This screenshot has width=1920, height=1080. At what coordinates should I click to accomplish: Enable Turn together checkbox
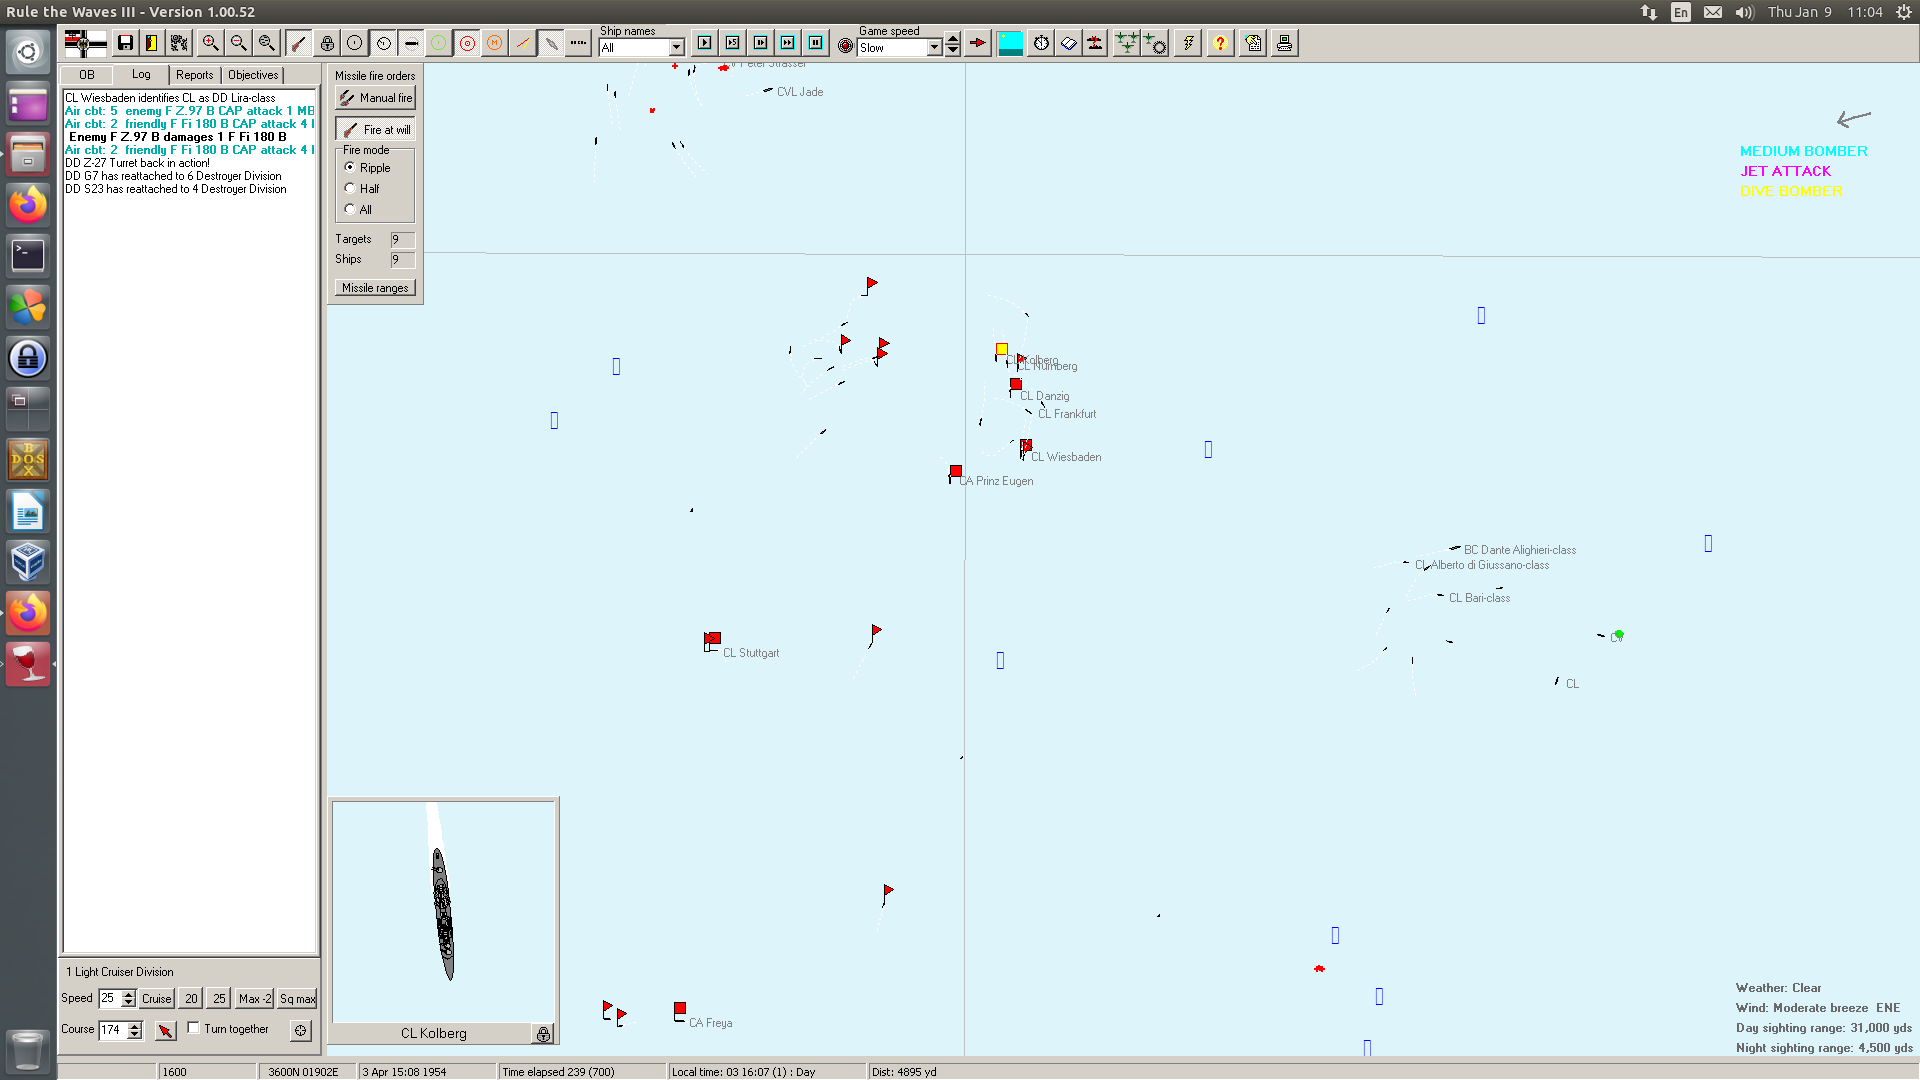(x=194, y=1028)
